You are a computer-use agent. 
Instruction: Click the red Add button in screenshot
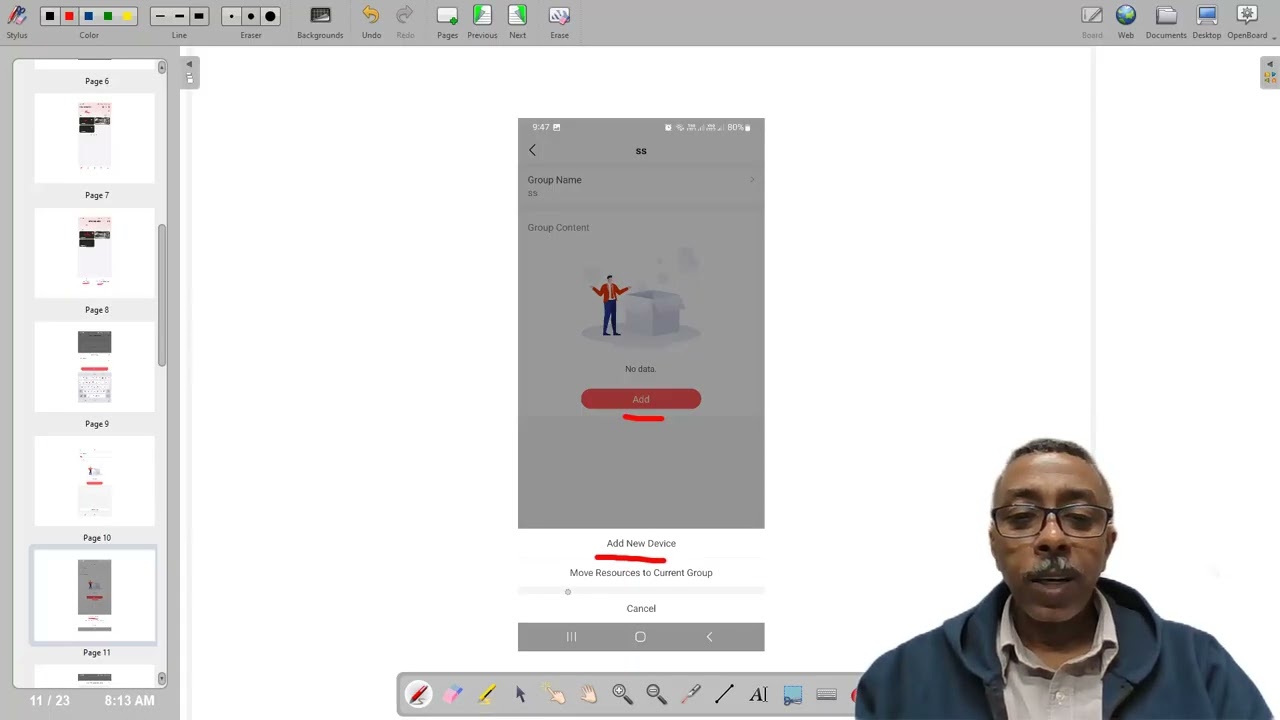click(641, 399)
